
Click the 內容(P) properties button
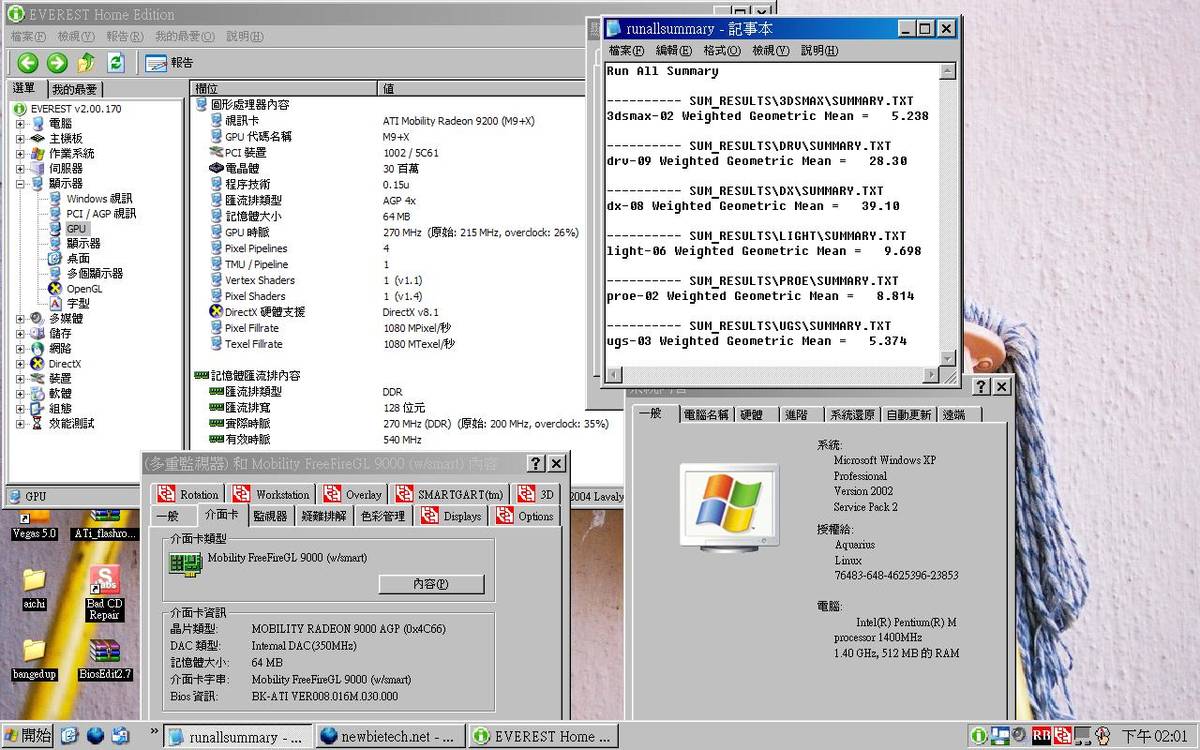(x=431, y=584)
